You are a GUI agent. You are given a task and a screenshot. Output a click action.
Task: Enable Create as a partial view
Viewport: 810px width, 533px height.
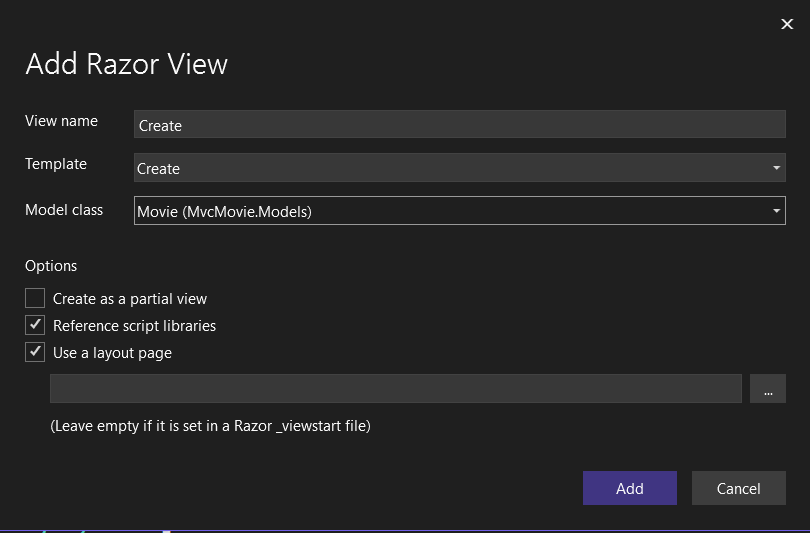click(x=35, y=299)
